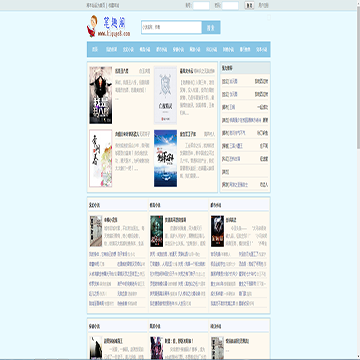Click the 收藏本站 bookmark link

click(114, 6)
